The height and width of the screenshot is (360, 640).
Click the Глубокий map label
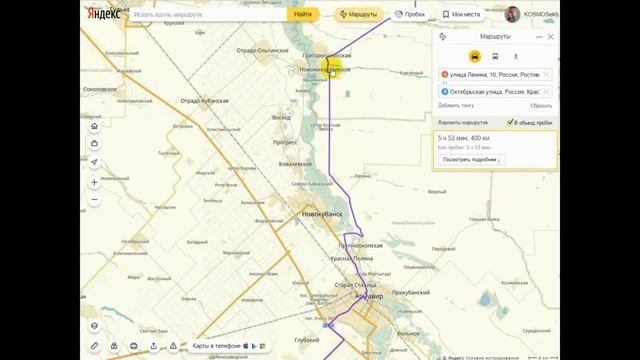pyautogui.click(x=307, y=340)
